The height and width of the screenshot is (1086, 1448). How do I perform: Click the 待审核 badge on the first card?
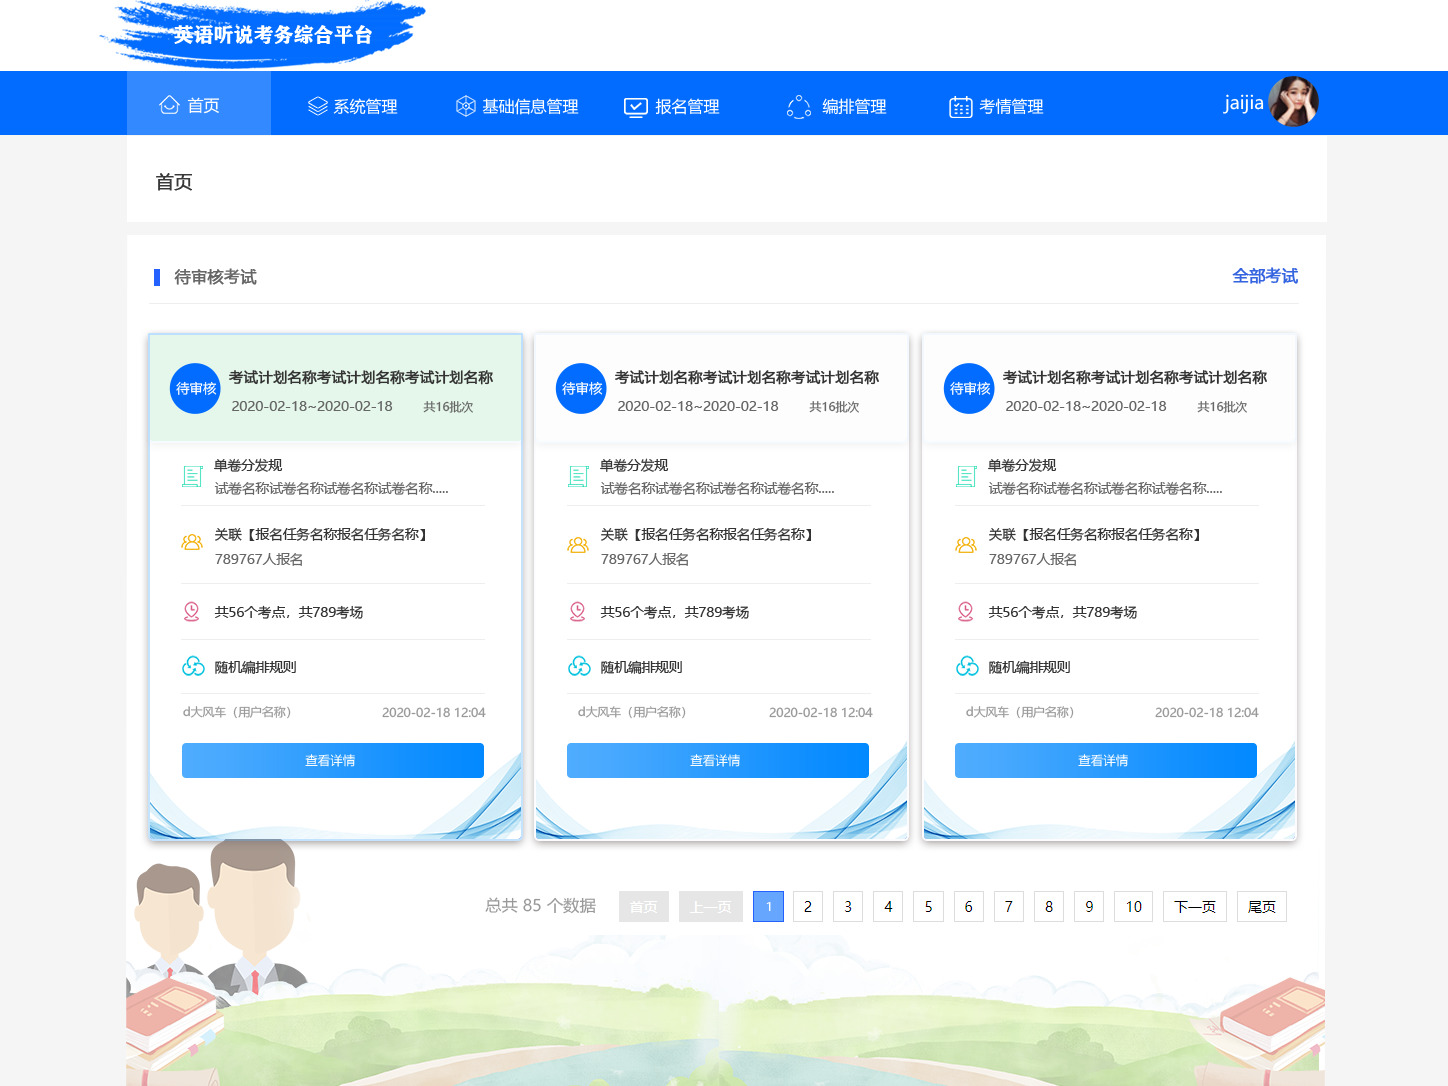[194, 389]
